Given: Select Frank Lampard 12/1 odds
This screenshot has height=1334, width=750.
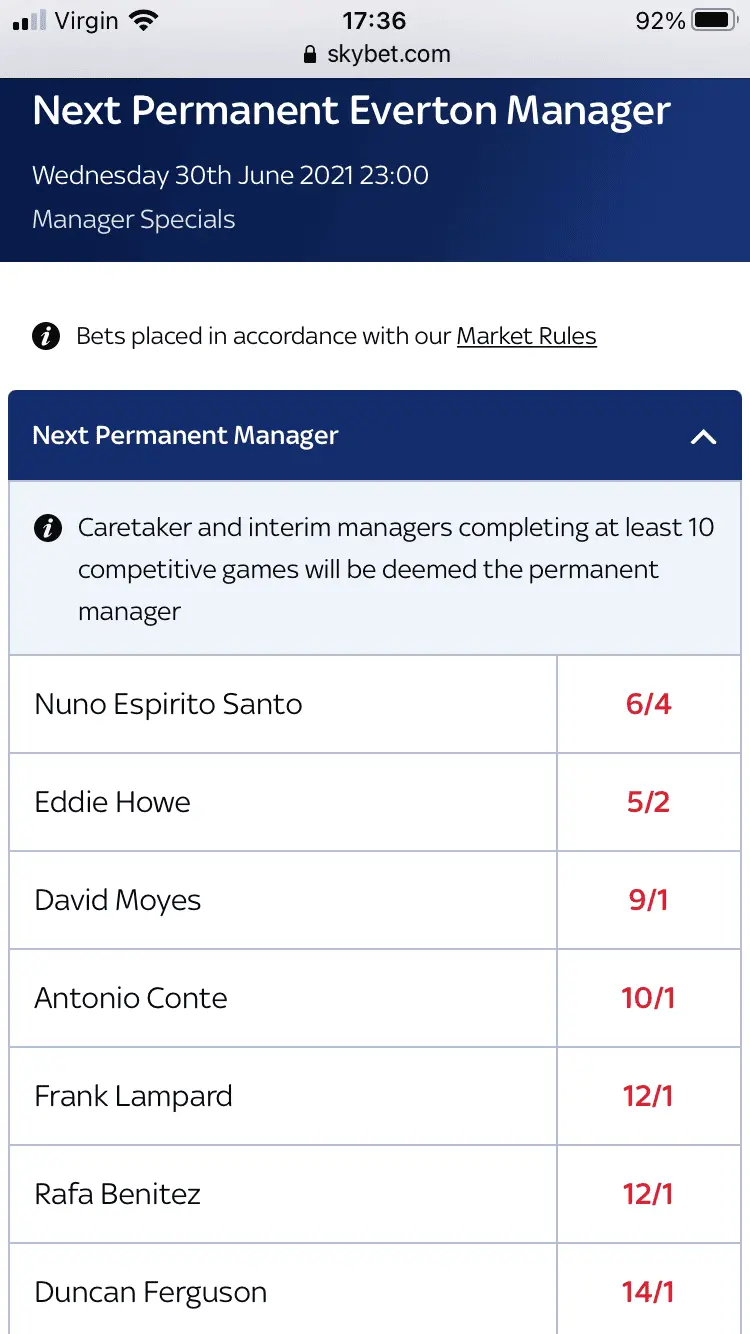Looking at the screenshot, I should 648,1096.
